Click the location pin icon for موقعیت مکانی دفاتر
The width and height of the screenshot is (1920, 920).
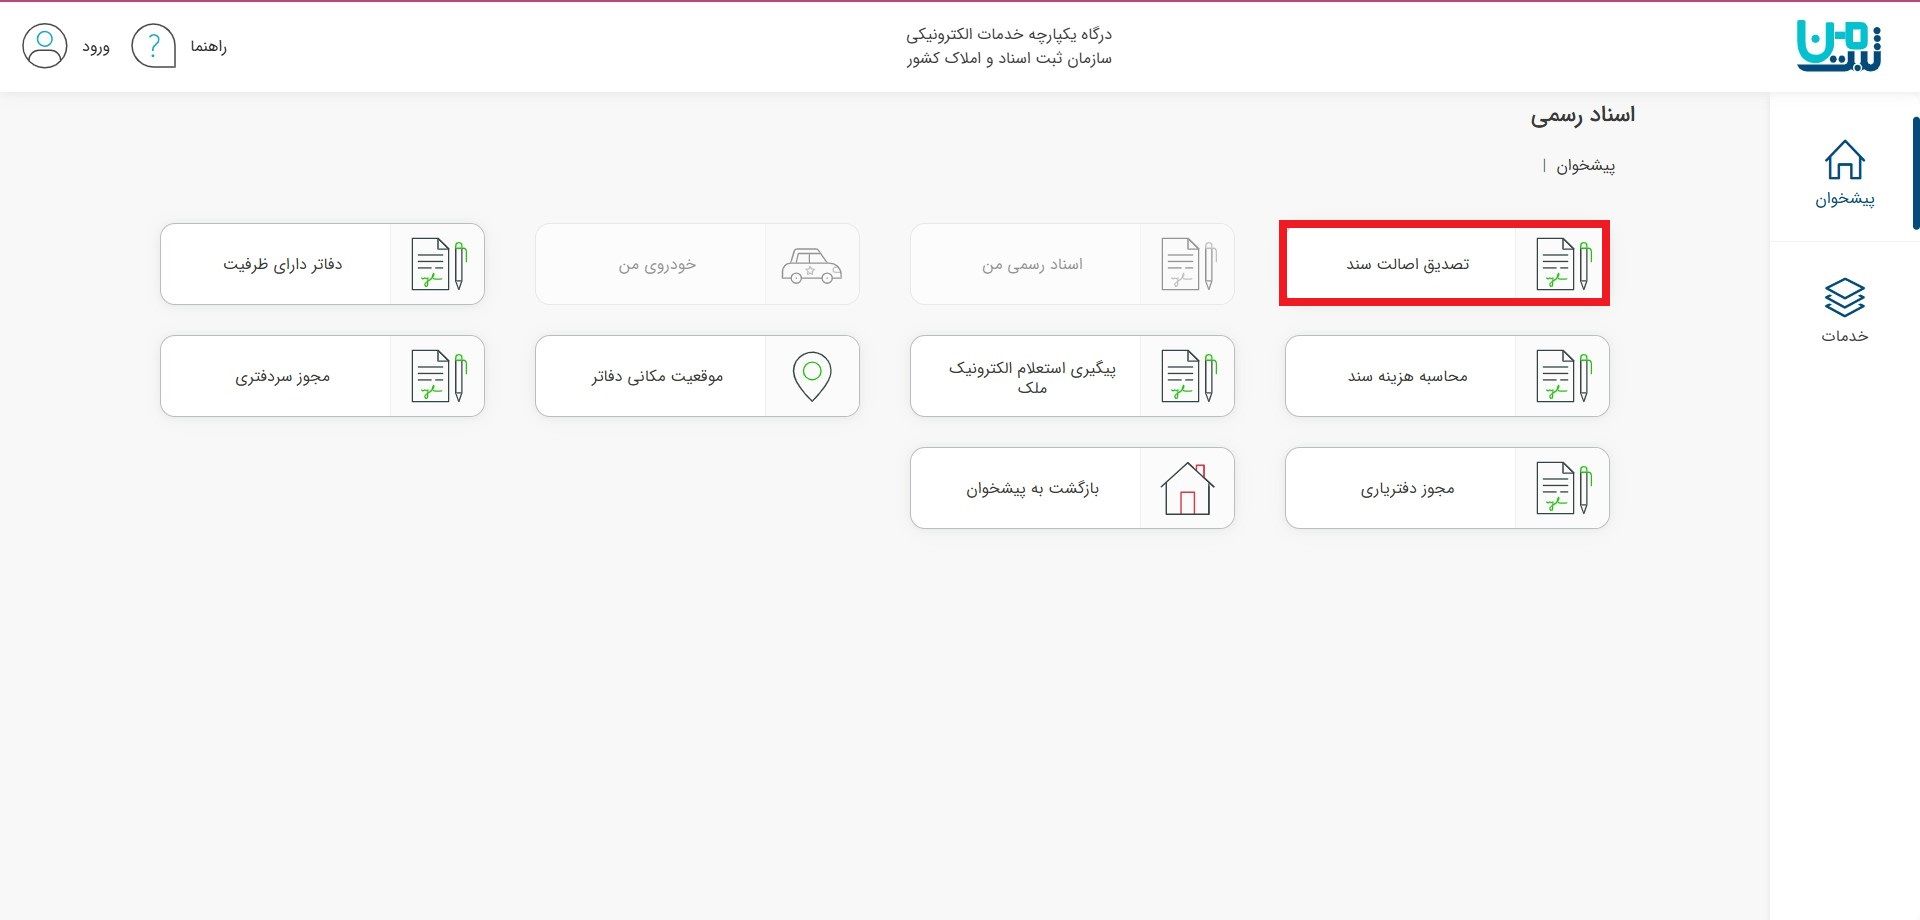point(812,376)
